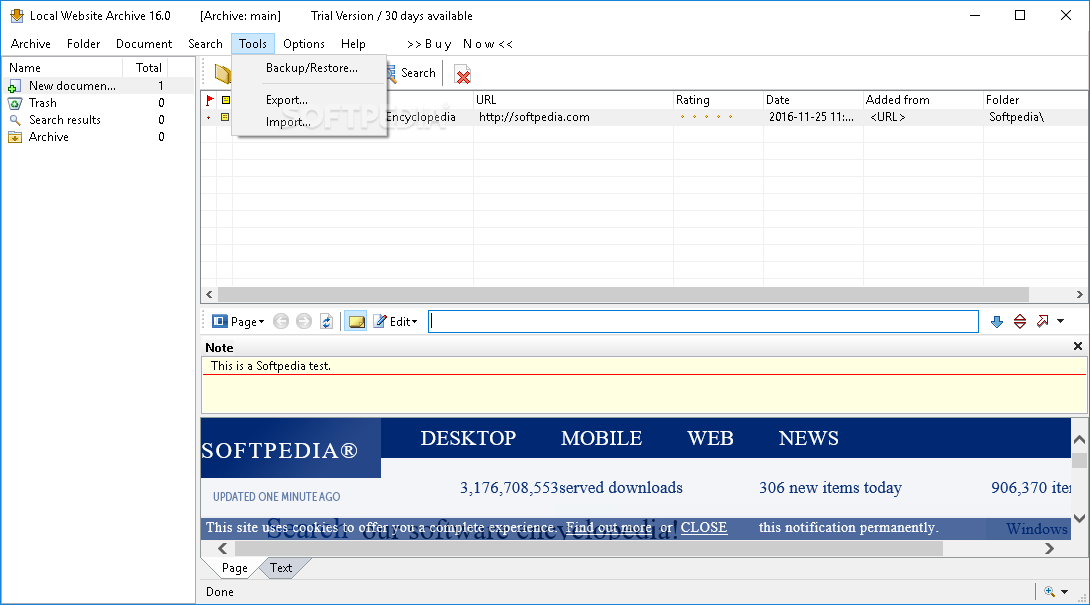Go back with the left arrow navigation icon

[x=281, y=321]
